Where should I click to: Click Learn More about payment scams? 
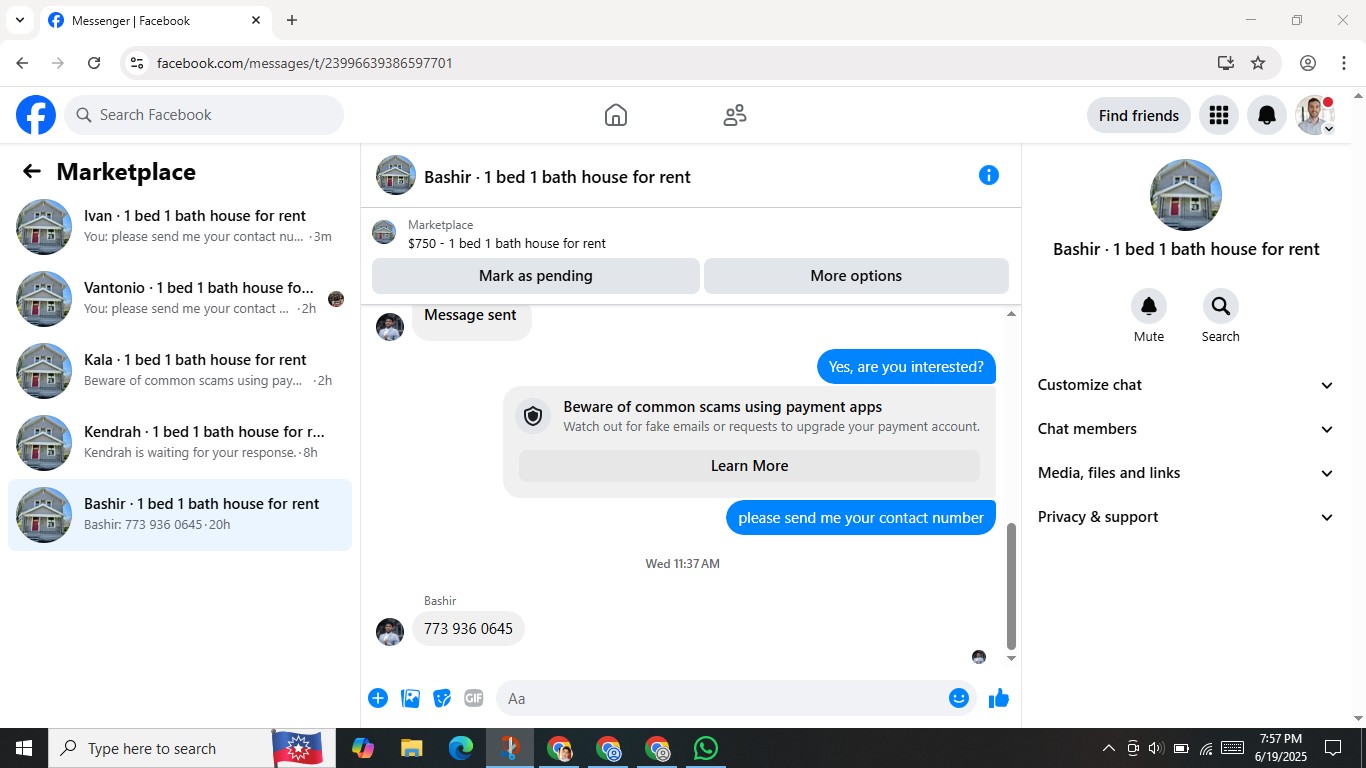click(749, 466)
